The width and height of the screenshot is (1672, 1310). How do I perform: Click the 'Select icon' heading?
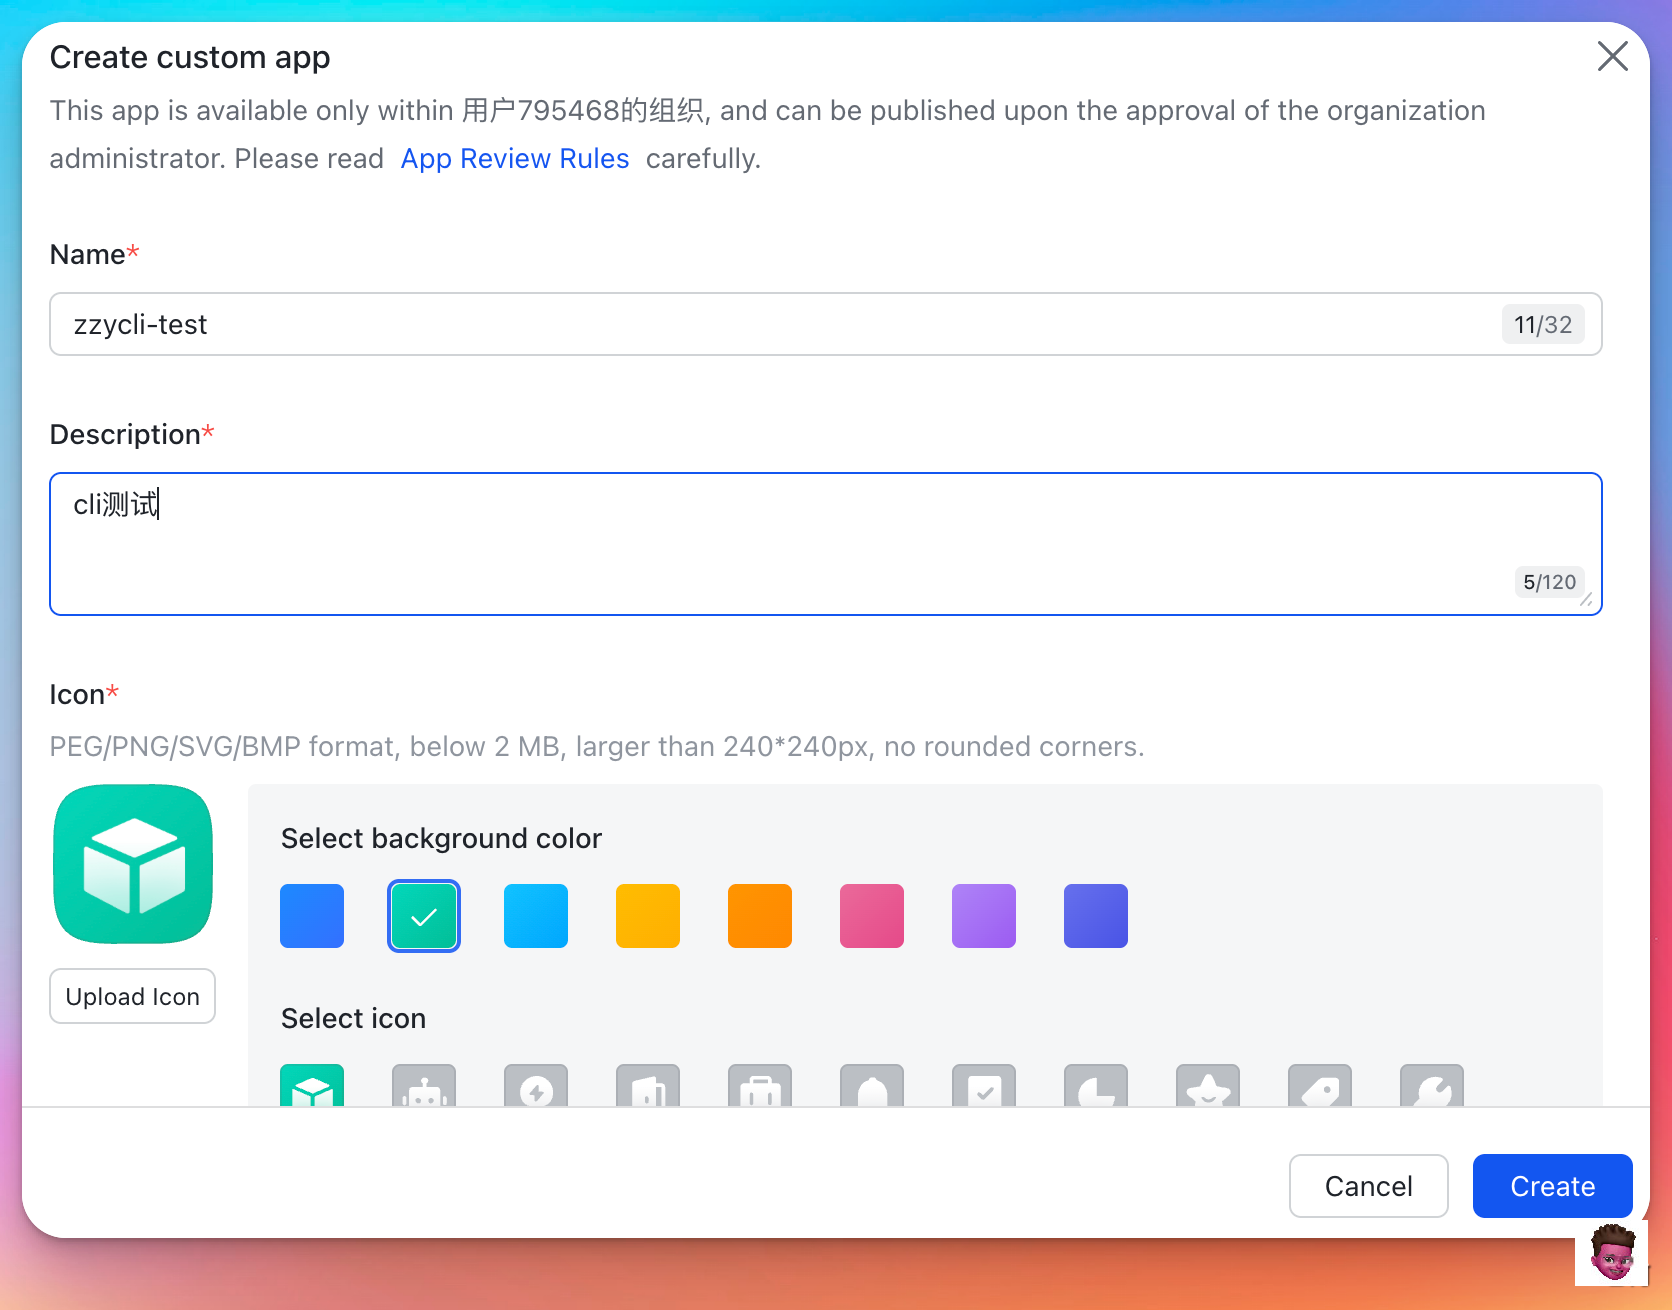pos(353,1018)
